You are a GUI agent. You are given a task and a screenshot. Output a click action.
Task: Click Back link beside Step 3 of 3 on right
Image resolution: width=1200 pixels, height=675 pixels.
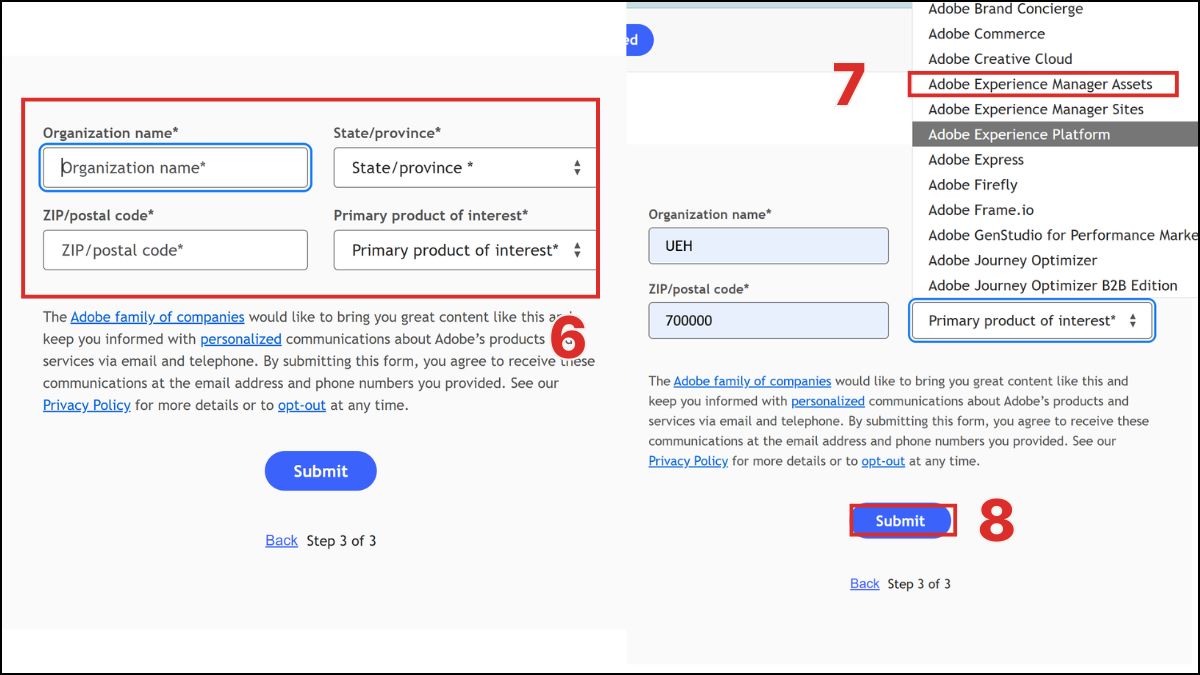865,584
